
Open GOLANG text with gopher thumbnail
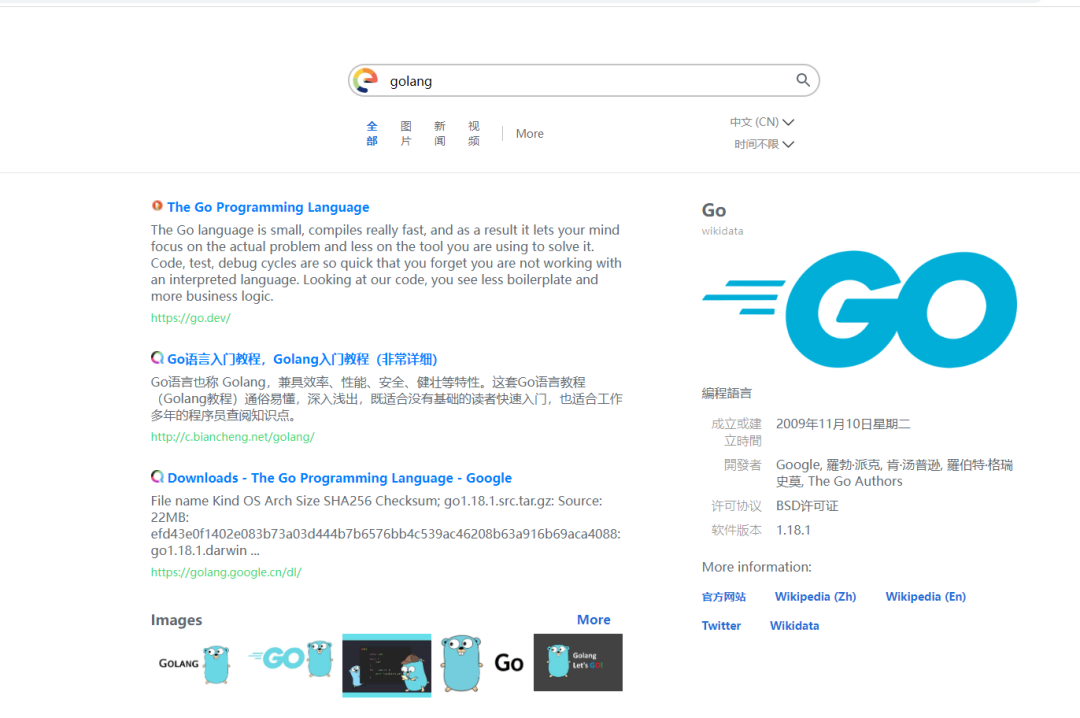pos(195,664)
